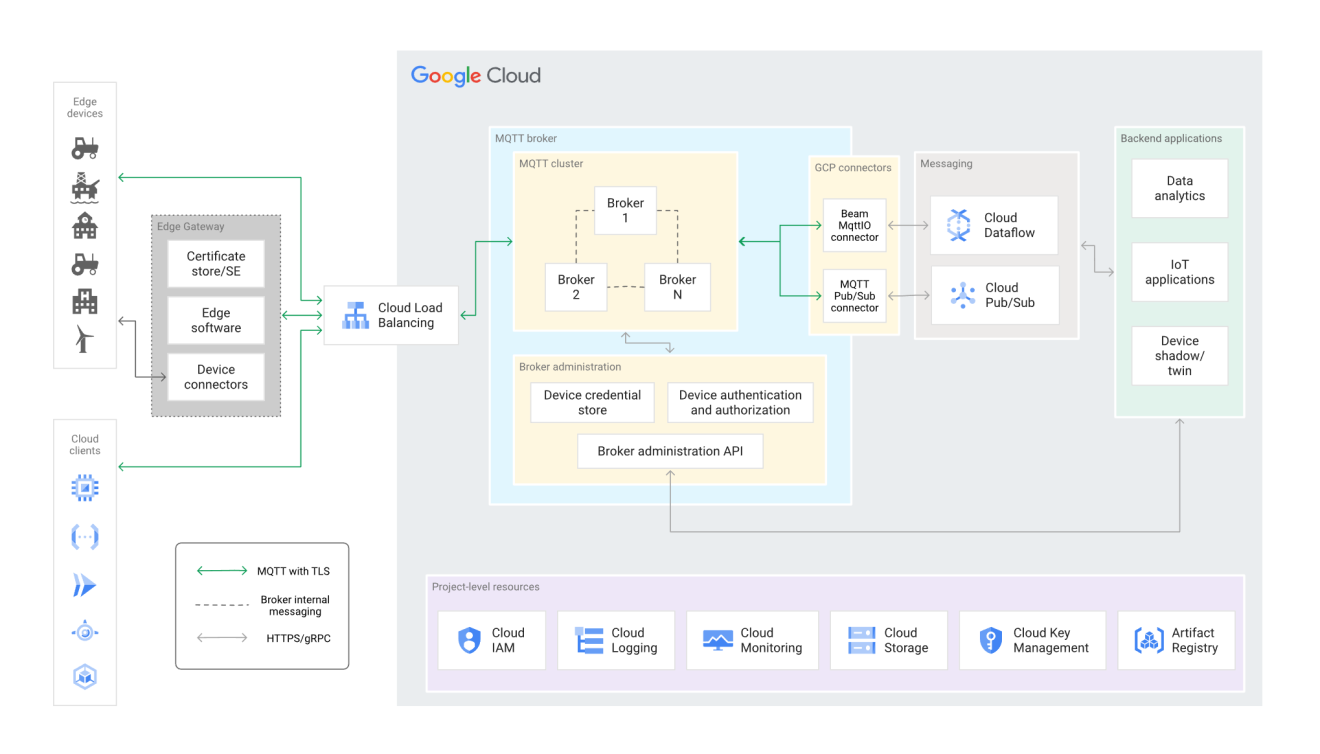Click the wind turbine edge device icon
The image size is (1320, 754).
tap(85, 339)
